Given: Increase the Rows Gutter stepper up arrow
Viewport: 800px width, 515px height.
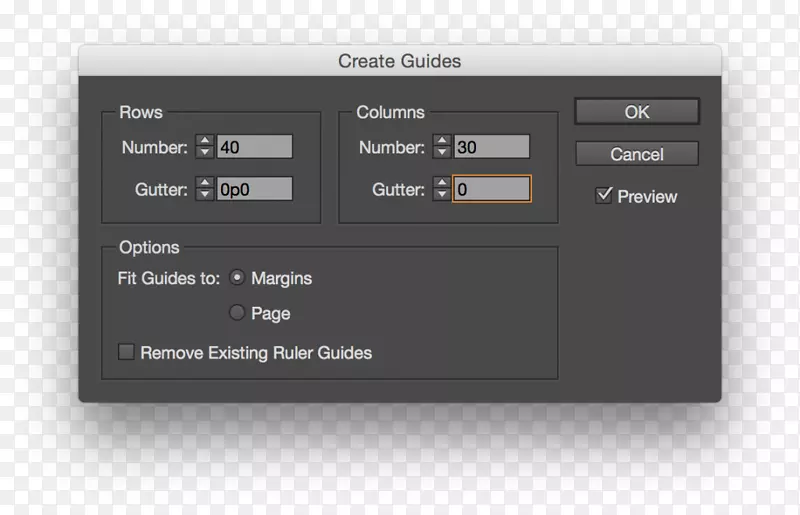Looking at the screenshot, I should click(205, 183).
